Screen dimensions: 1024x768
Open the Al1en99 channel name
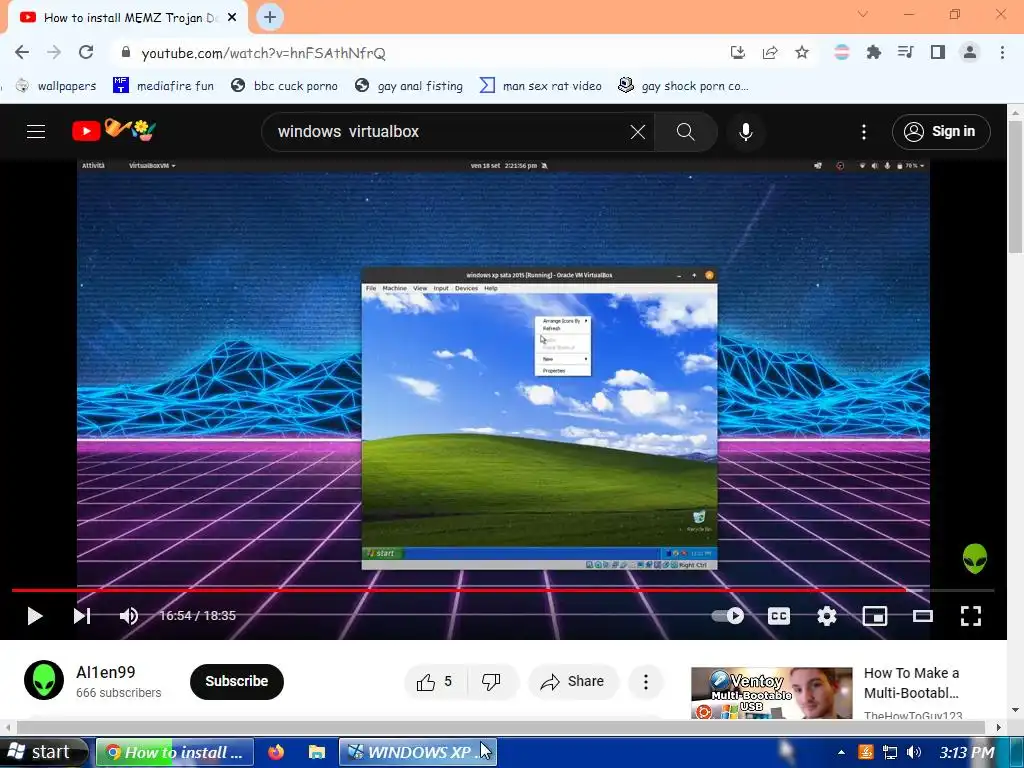(106, 672)
